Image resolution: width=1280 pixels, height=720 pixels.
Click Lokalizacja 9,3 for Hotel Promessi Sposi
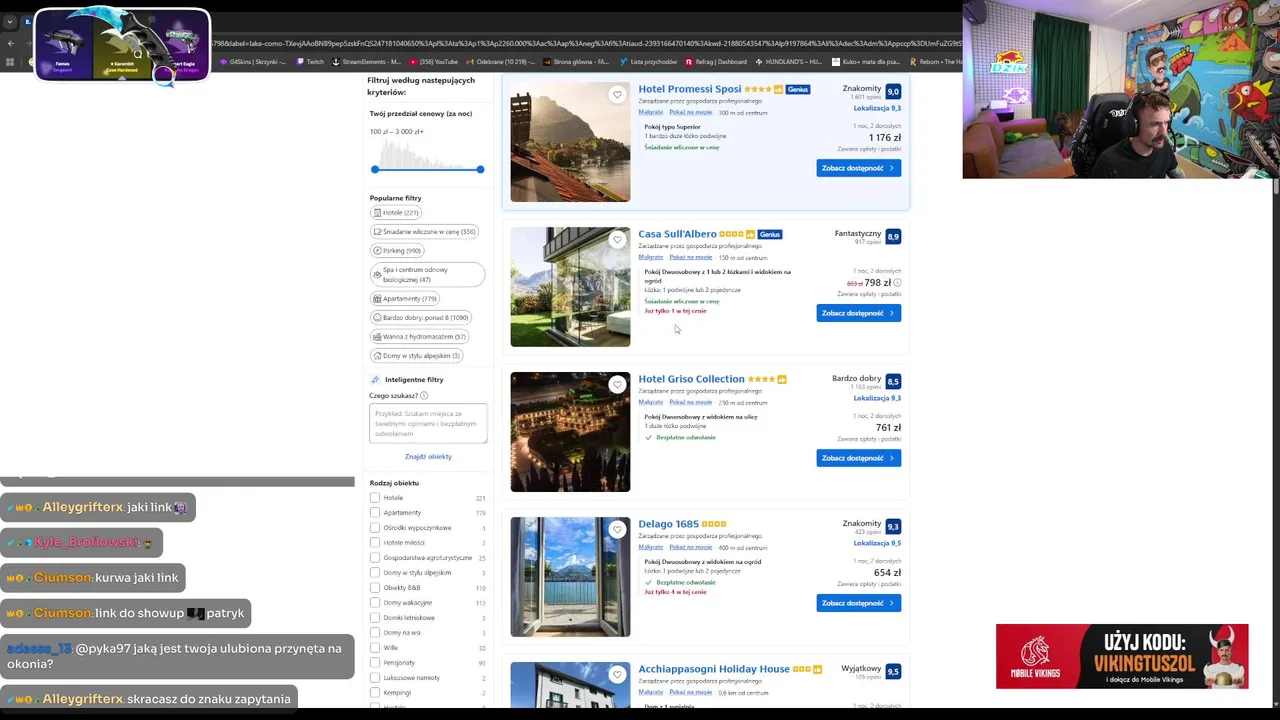877,108
